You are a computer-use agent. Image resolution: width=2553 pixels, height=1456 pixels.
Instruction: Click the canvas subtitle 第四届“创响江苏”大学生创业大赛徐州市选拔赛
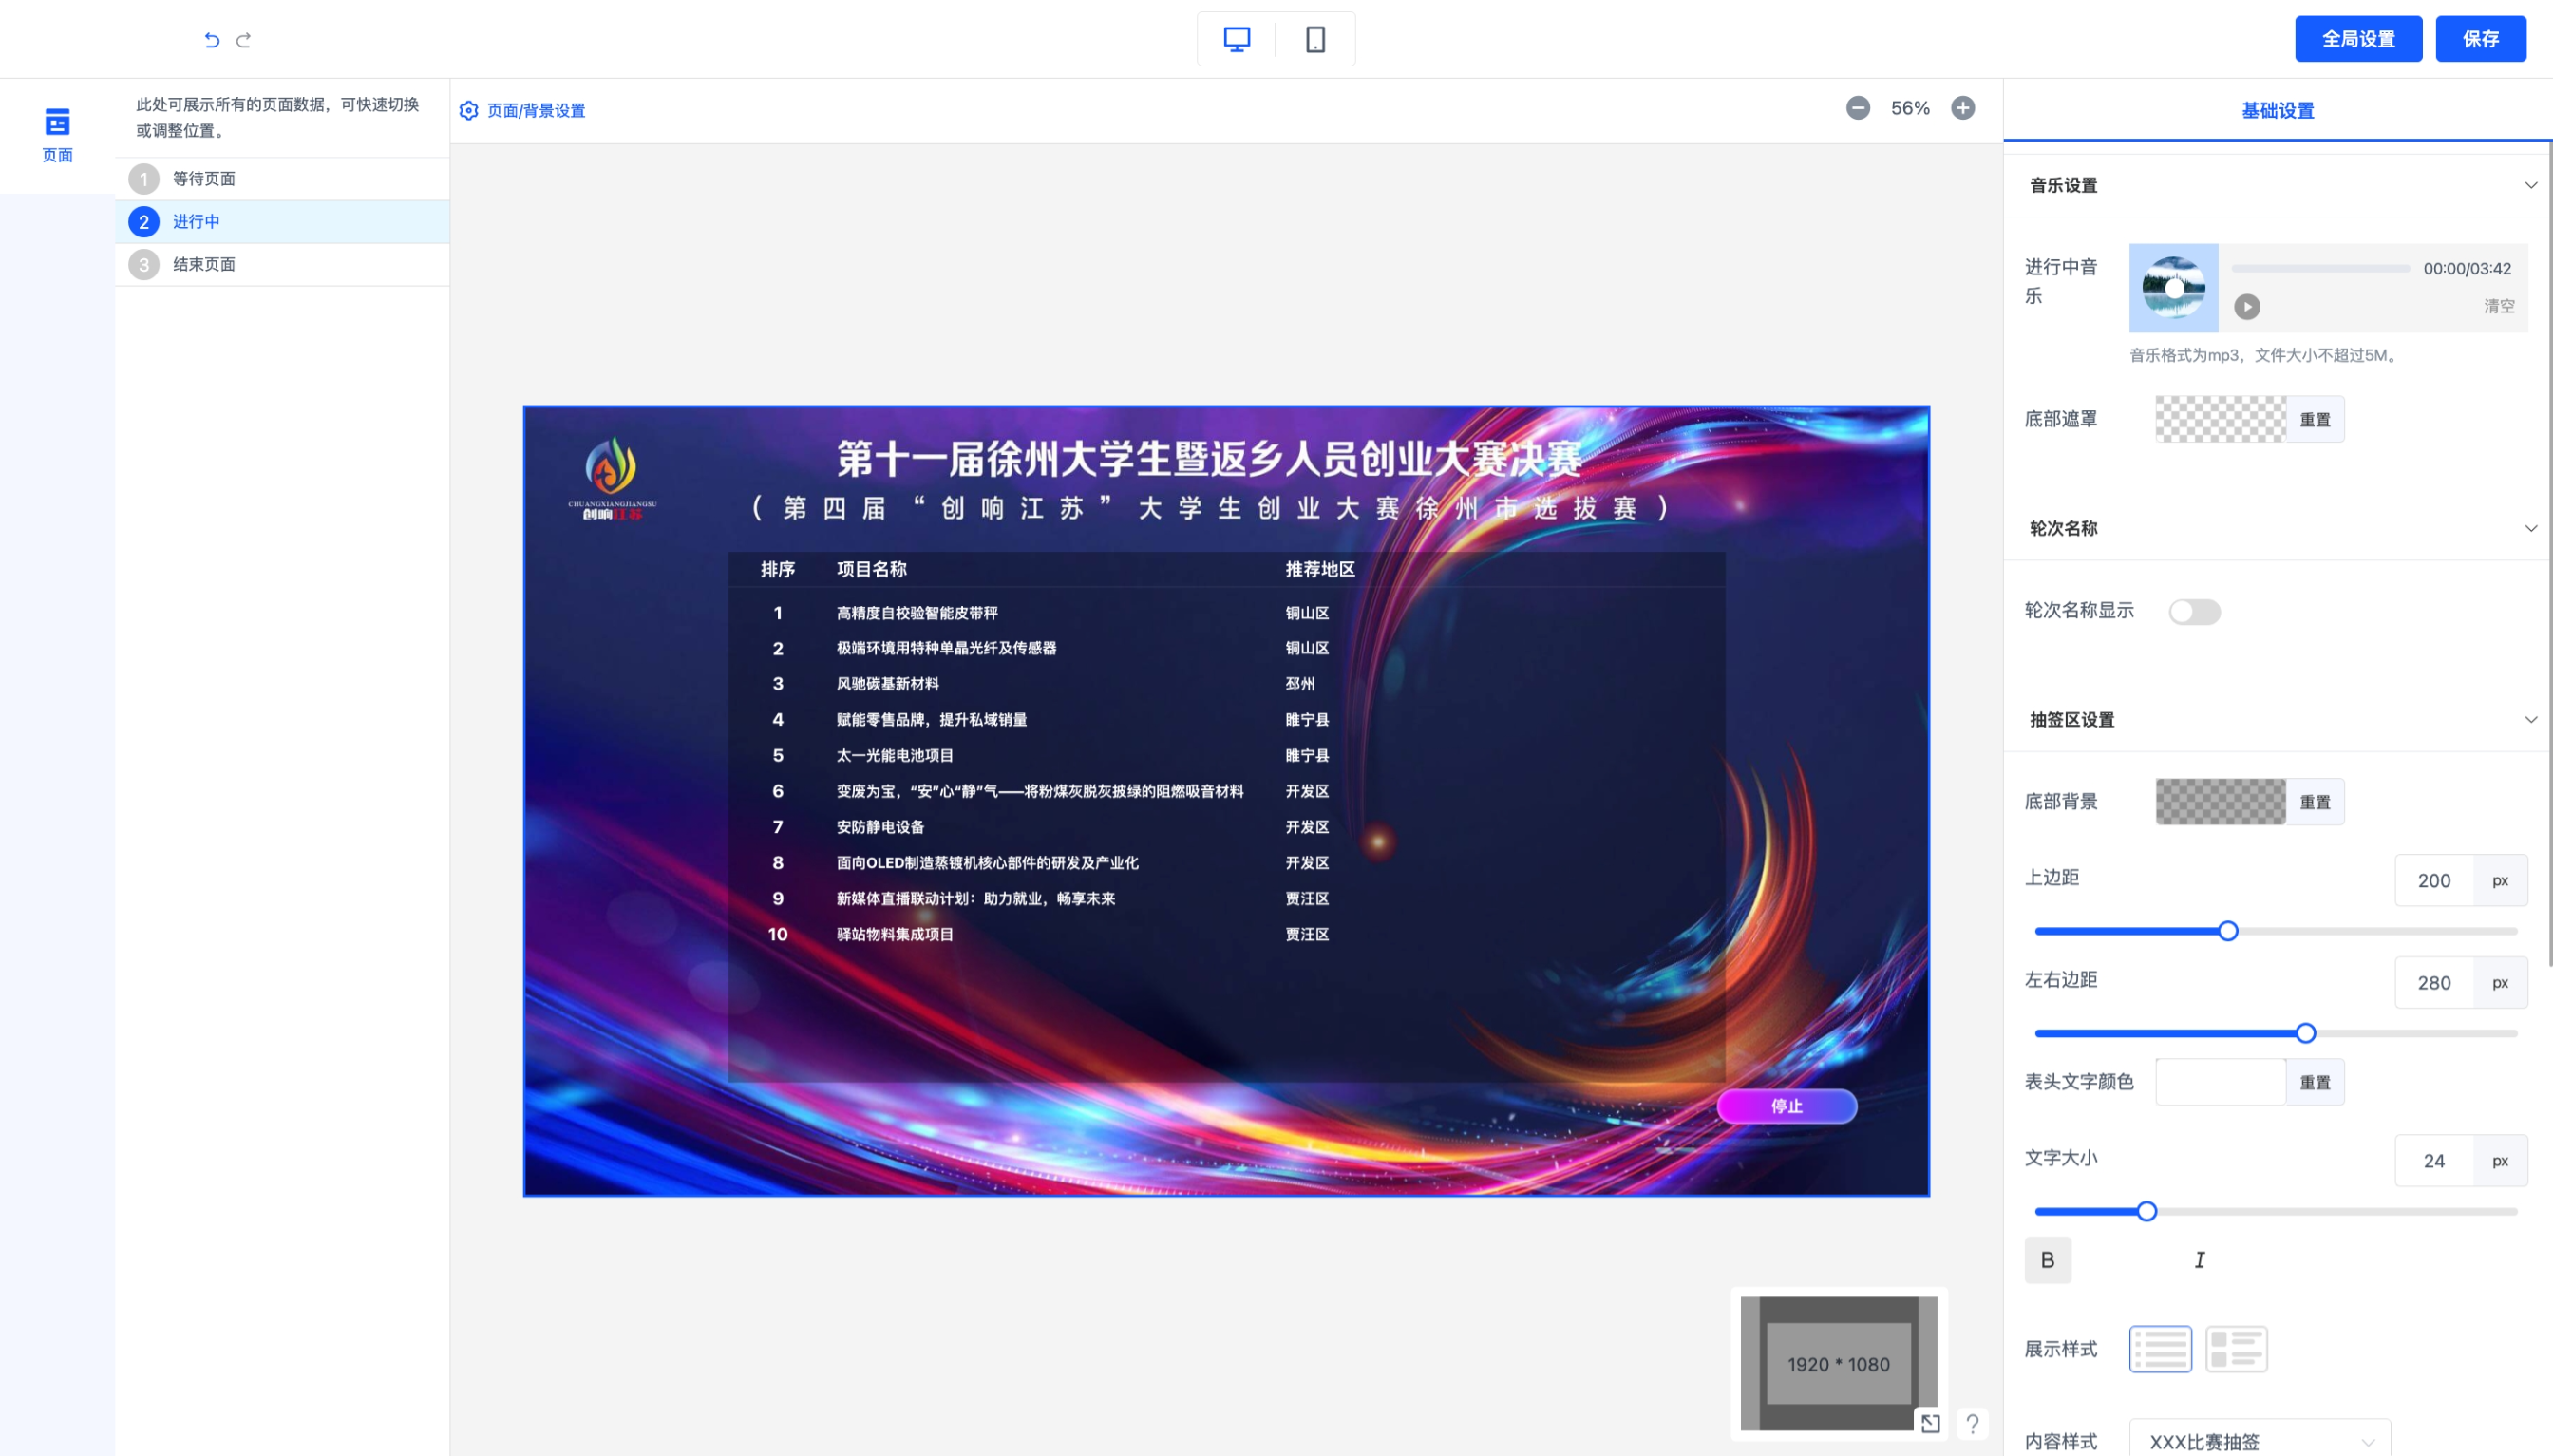pos(1209,508)
